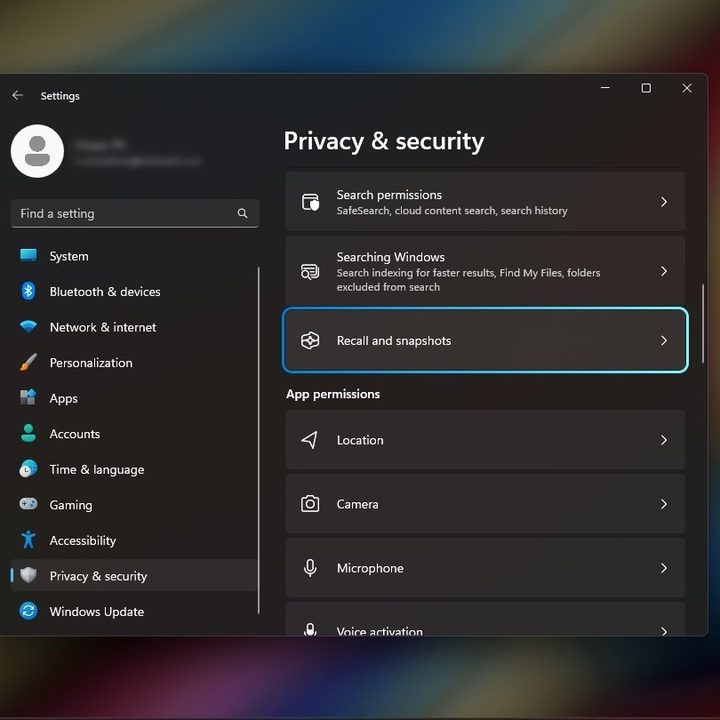720x720 pixels.
Task: Open the Camera chevron
Action: click(664, 504)
